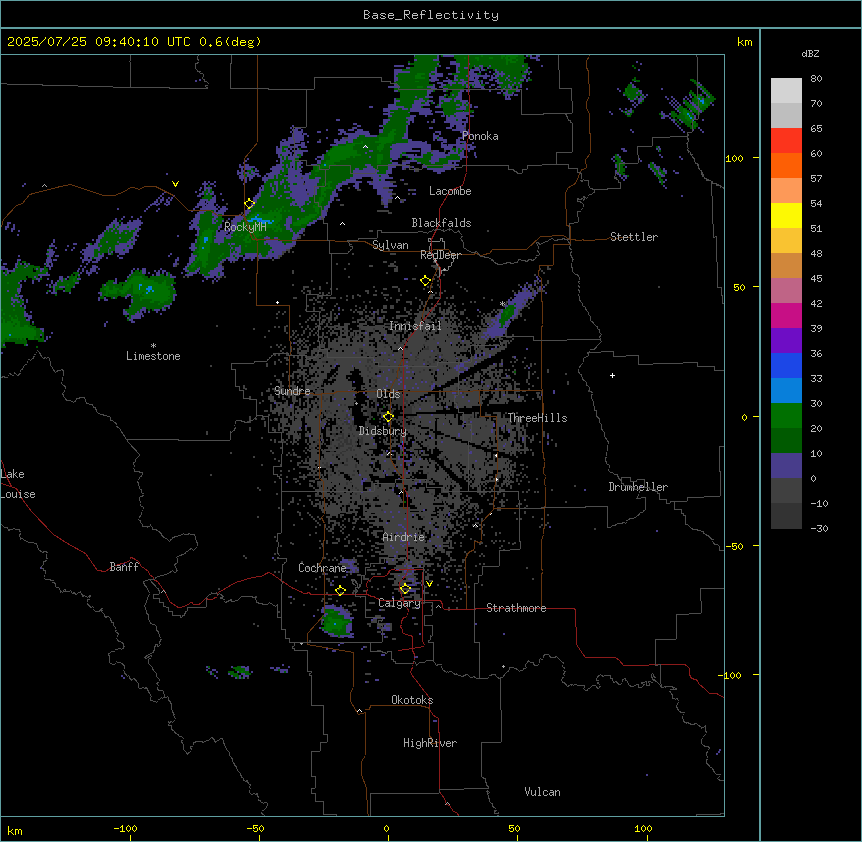Select the white plus marker north of Drumheller

[x=612, y=375]
